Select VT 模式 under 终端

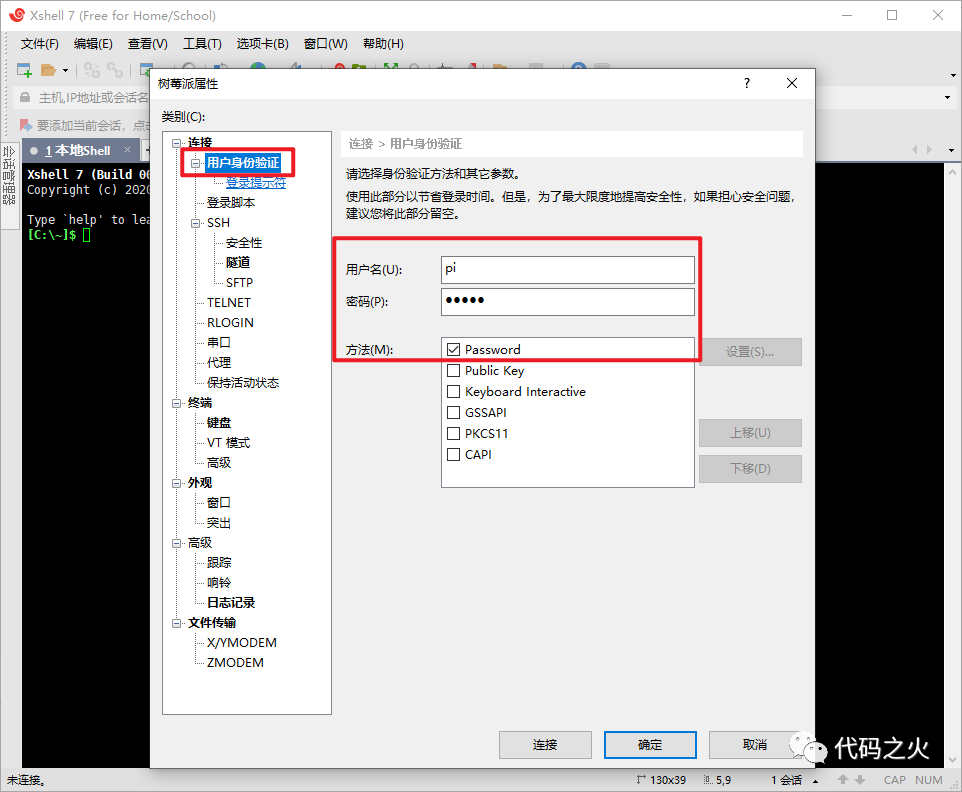tap(228, 443)
